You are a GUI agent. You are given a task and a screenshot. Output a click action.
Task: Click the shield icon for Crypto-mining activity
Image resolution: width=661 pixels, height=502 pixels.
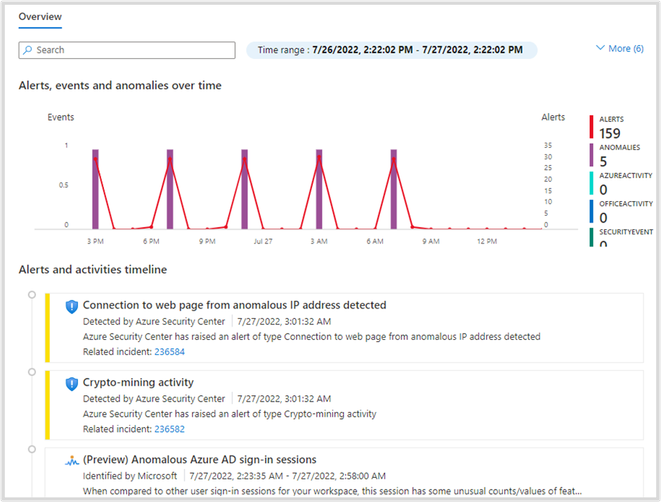pos(72,384)
